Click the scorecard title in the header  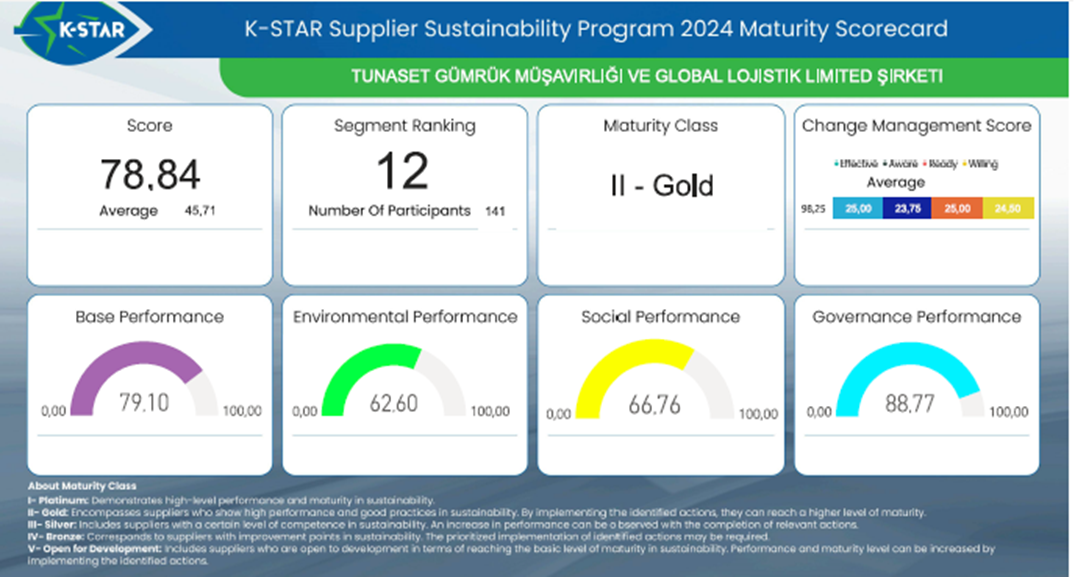click(x=596, y=29)
